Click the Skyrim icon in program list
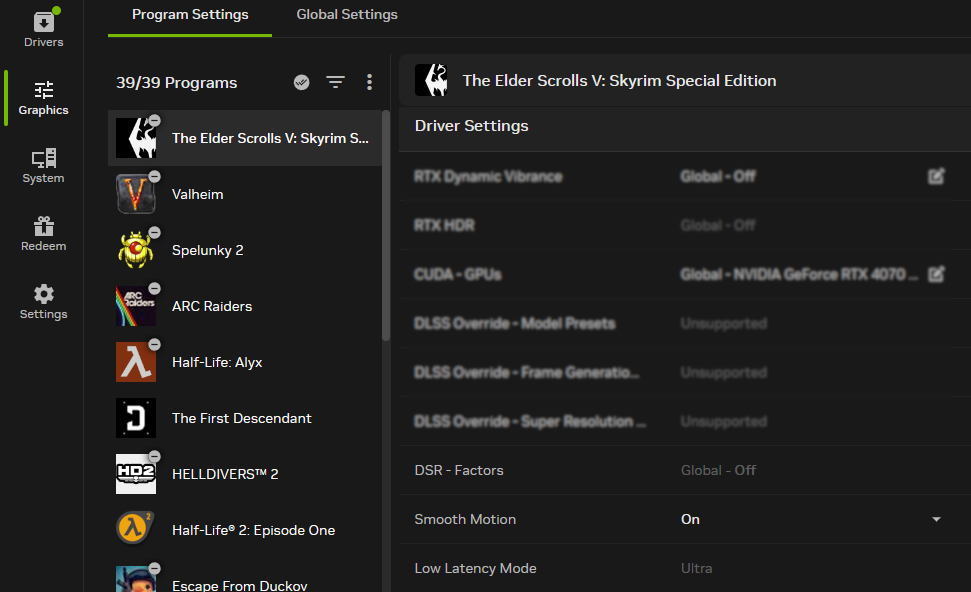The width and height of the screenshot is (971, 592). (x=136, y=138)
